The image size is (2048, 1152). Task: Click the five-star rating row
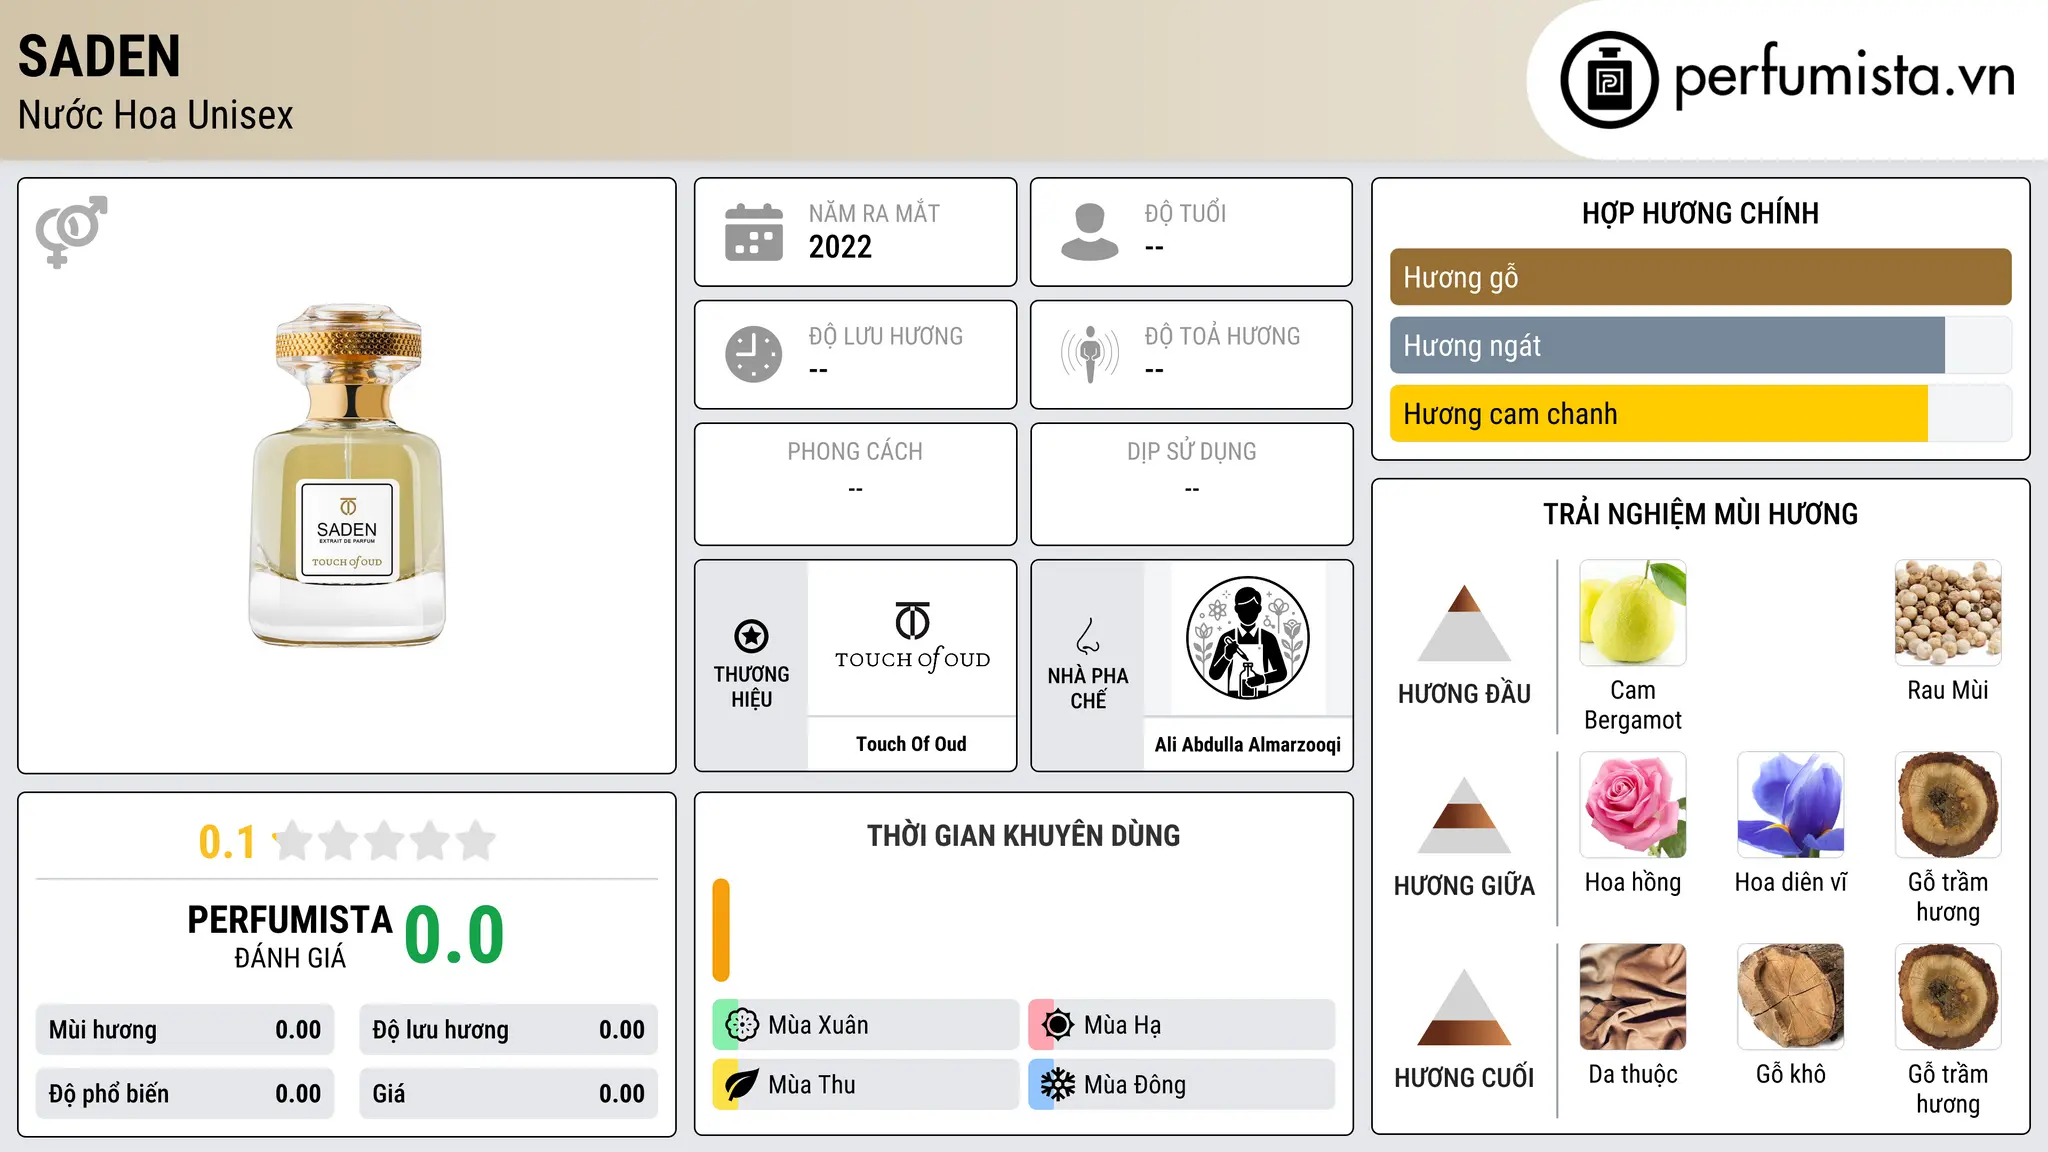[x=385, y=841]
